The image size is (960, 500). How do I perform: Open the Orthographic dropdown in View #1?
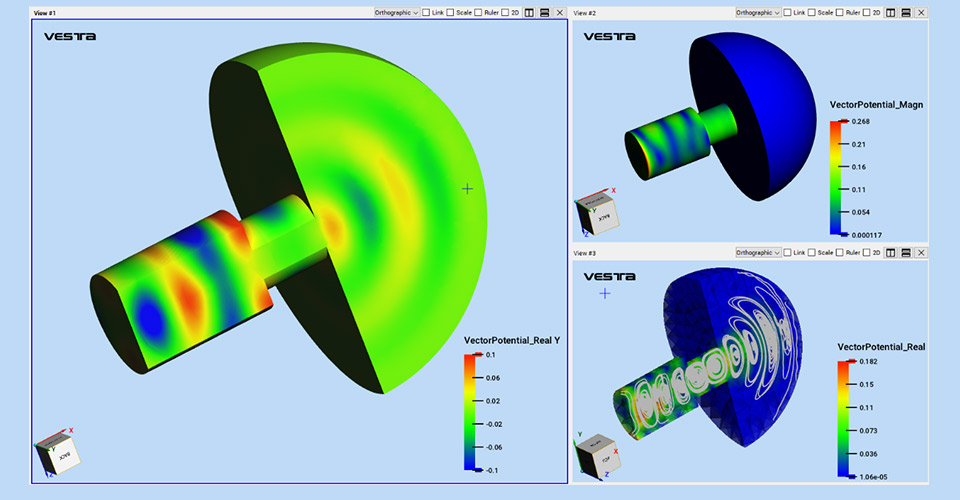[395, 13]
